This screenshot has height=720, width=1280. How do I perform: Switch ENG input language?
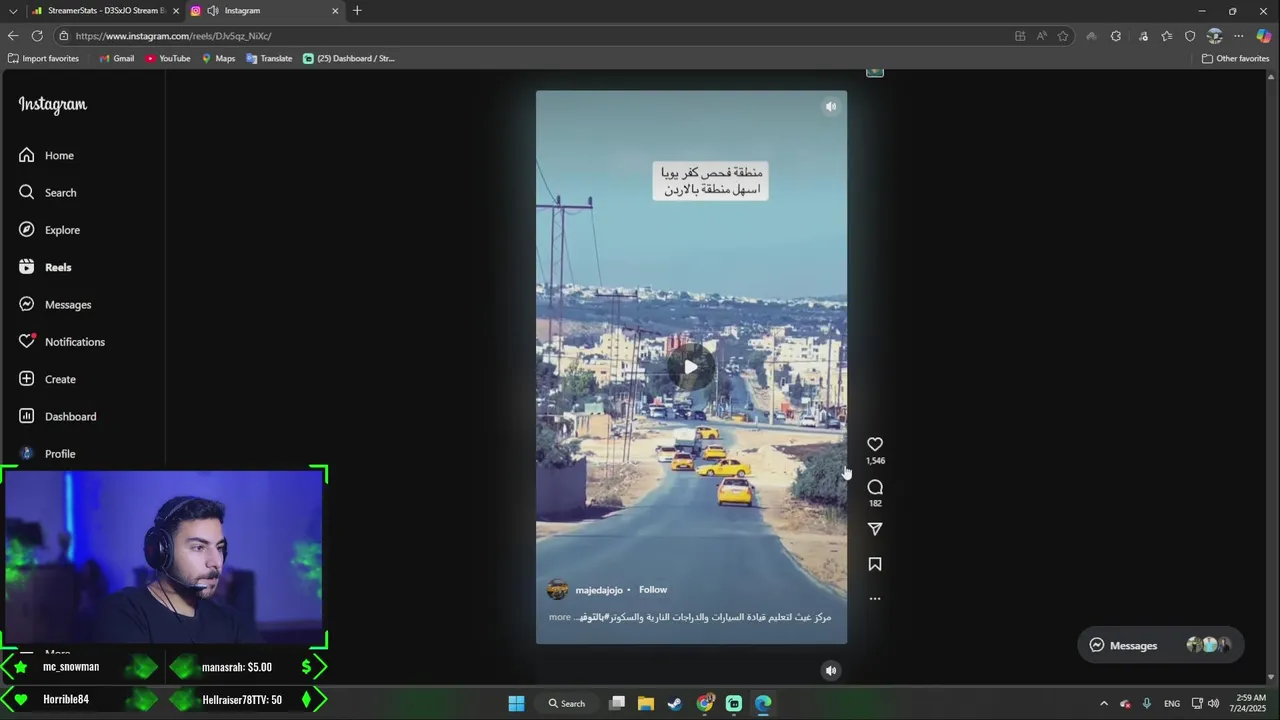click(1171, 703)
